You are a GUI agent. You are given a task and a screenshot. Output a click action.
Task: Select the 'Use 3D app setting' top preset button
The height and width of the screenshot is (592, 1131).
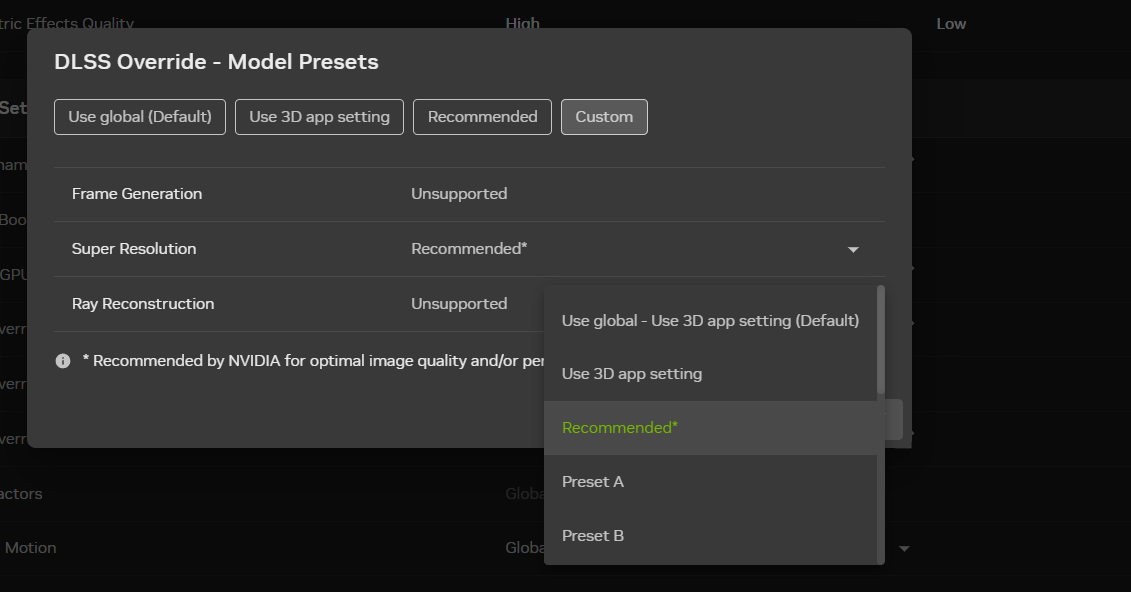[319, 117]
